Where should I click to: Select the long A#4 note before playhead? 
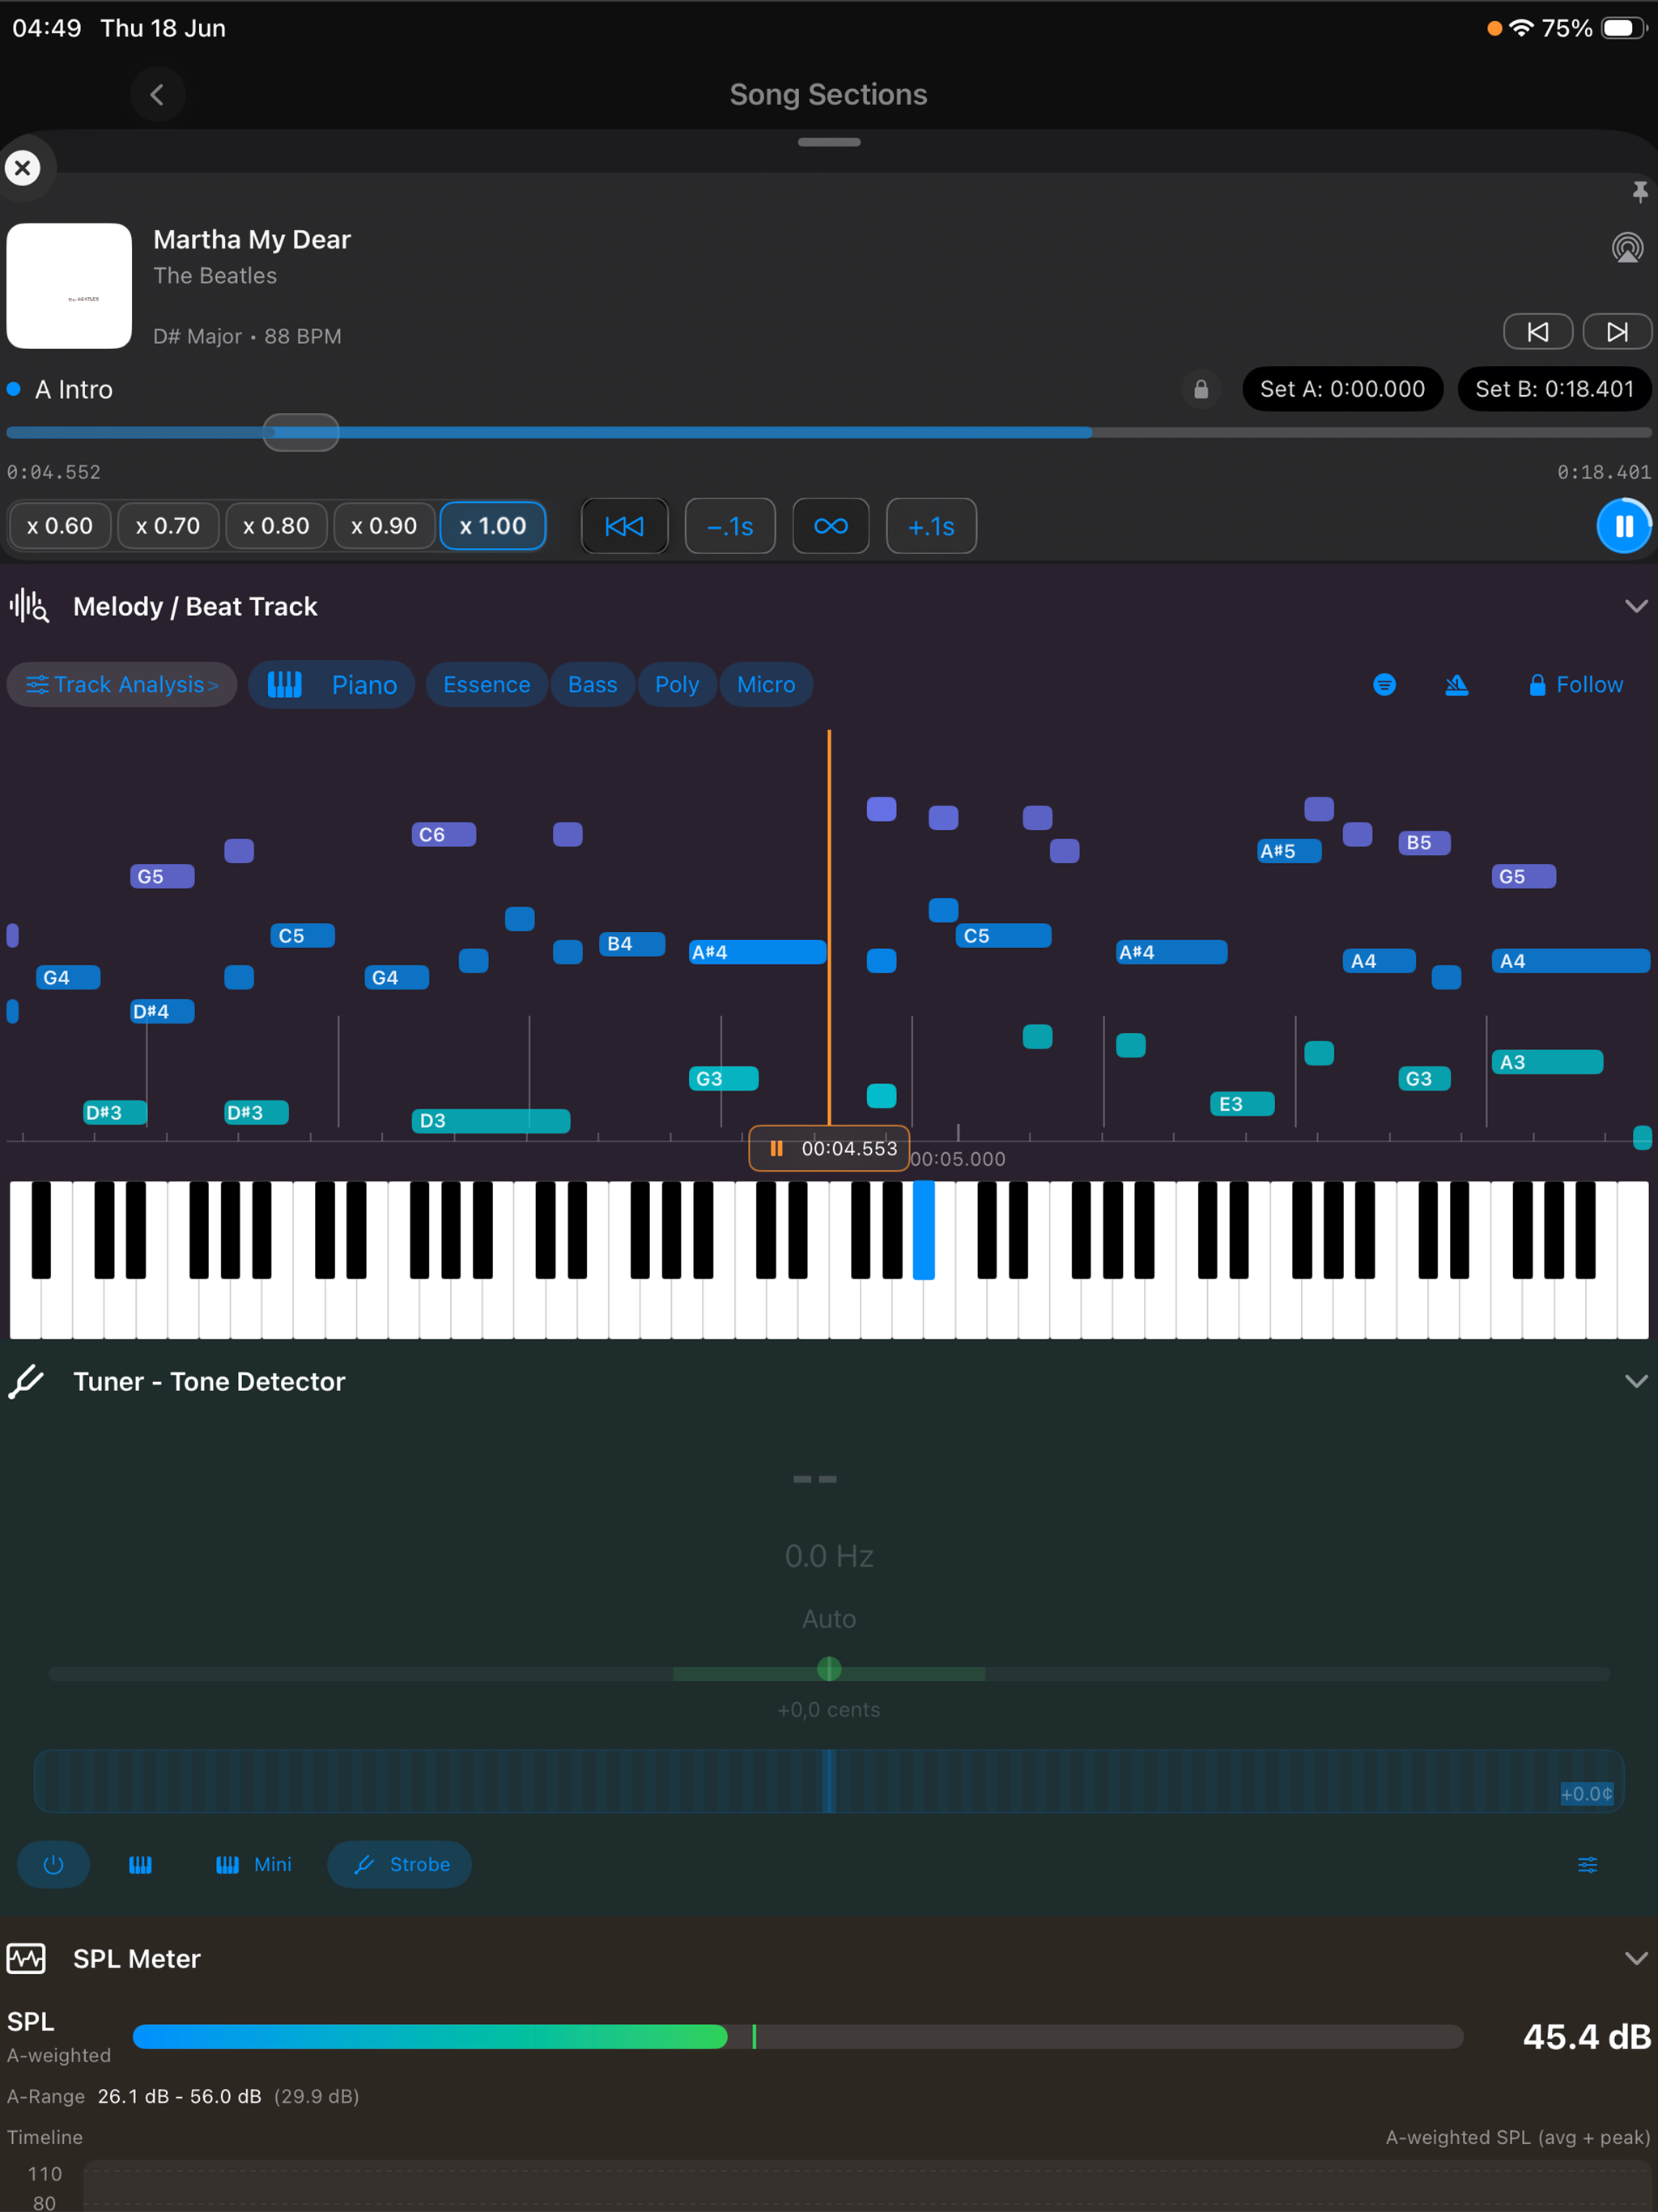click(758, 952)
